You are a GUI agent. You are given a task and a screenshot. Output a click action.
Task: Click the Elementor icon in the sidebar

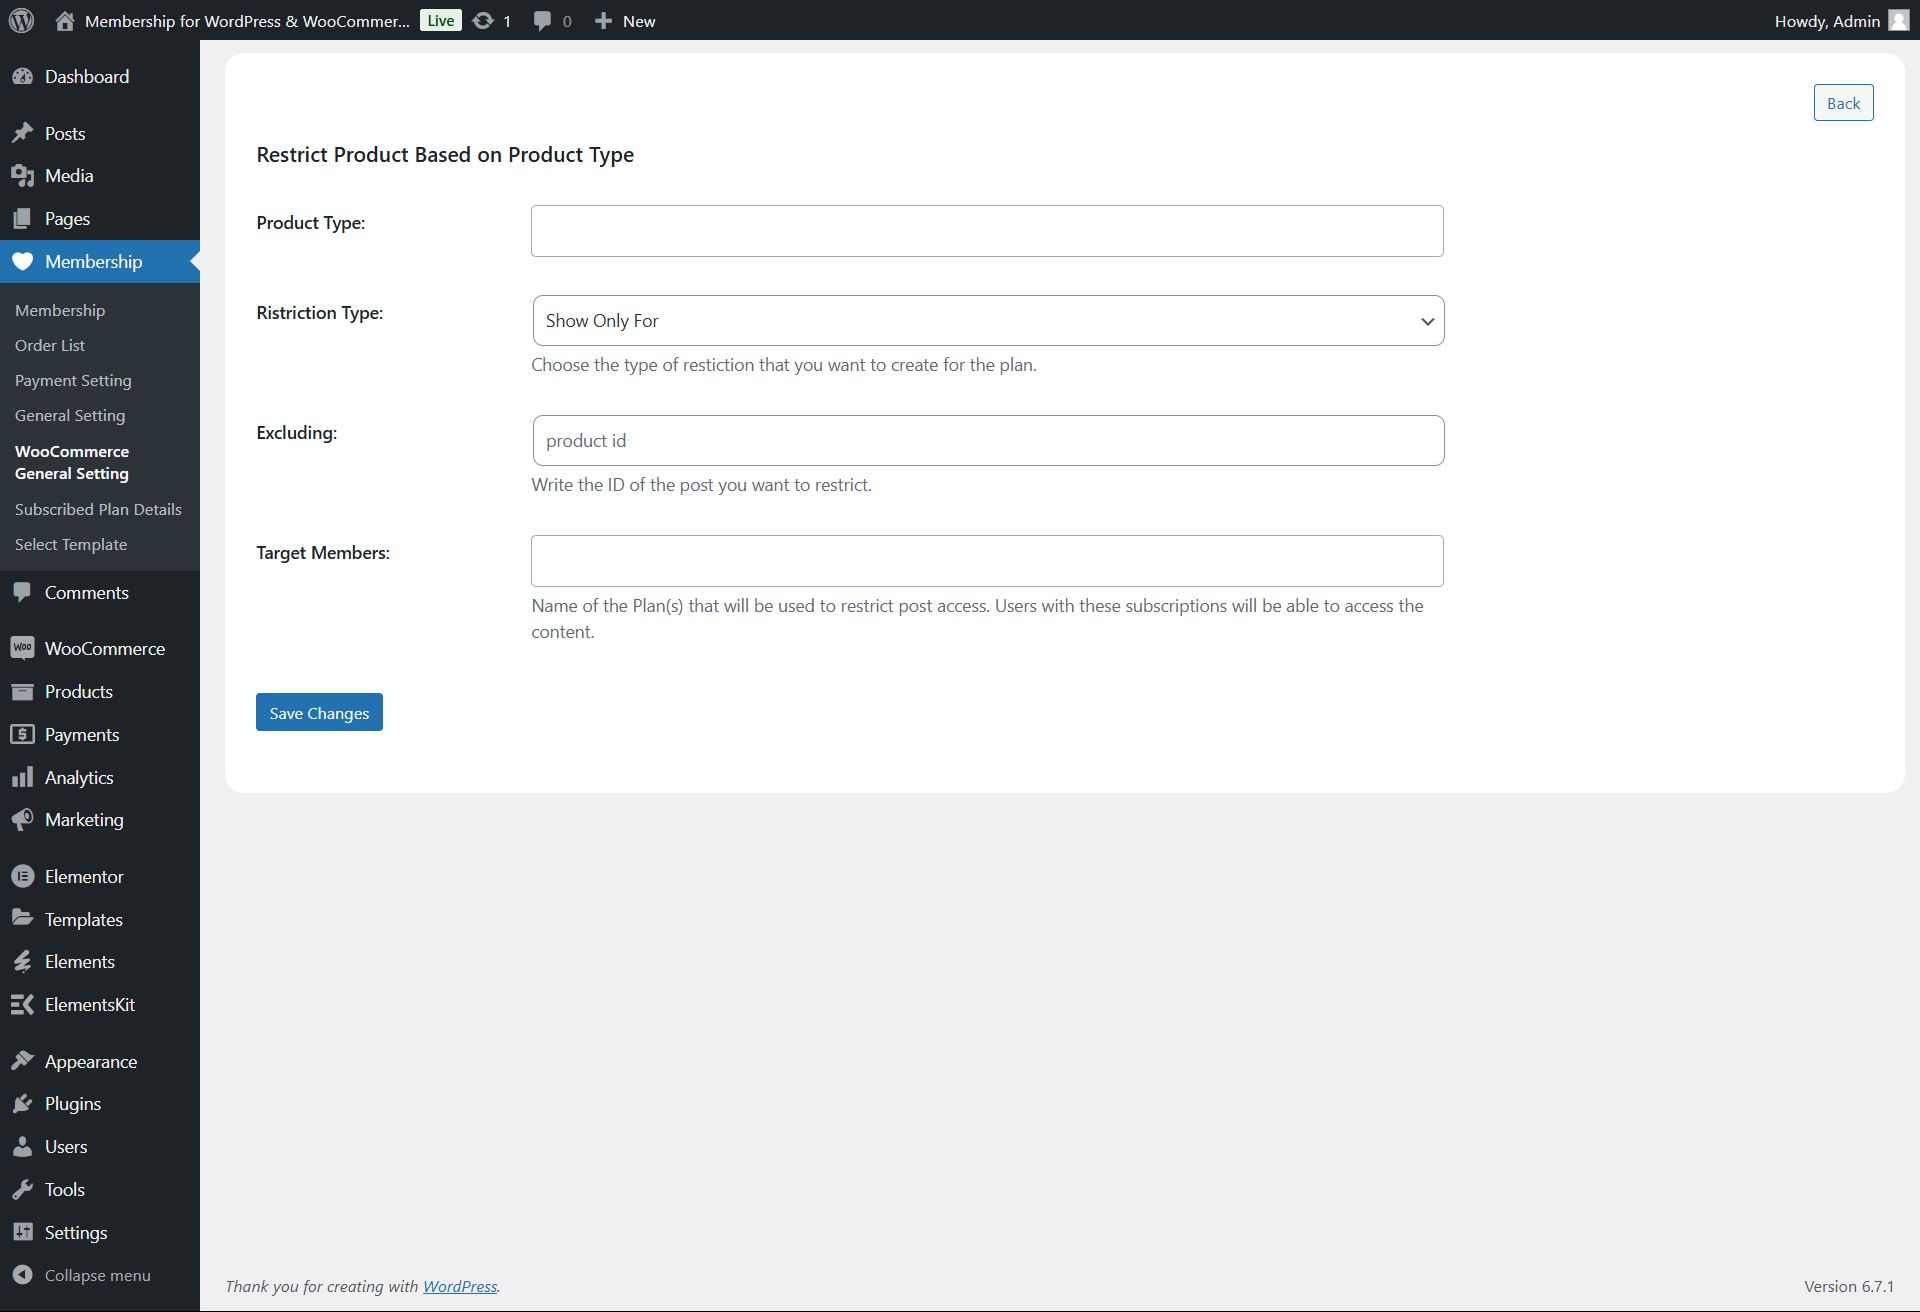22,876
